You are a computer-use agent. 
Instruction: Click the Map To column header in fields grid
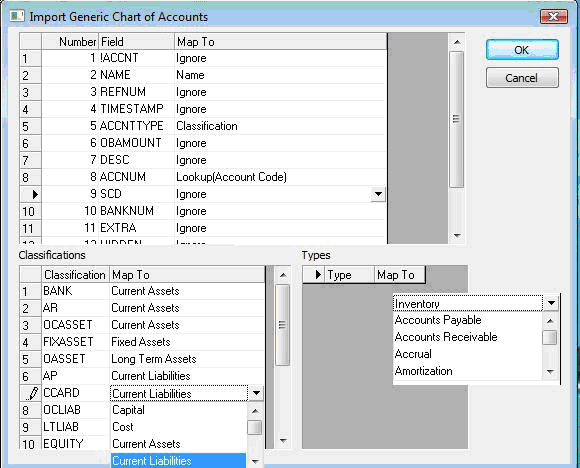click(x=280, y=41)
